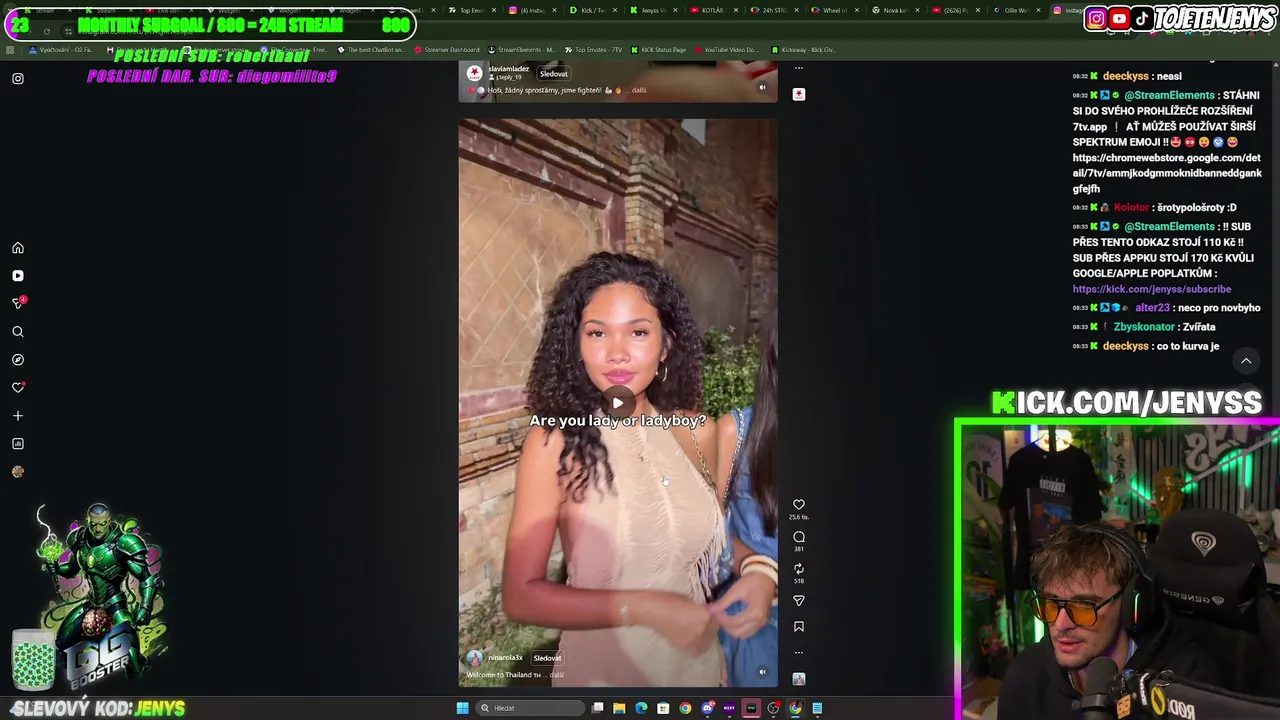Open Messages icon with red badge
This screenshot has width=1280, height=720.
tap(18, 303)
